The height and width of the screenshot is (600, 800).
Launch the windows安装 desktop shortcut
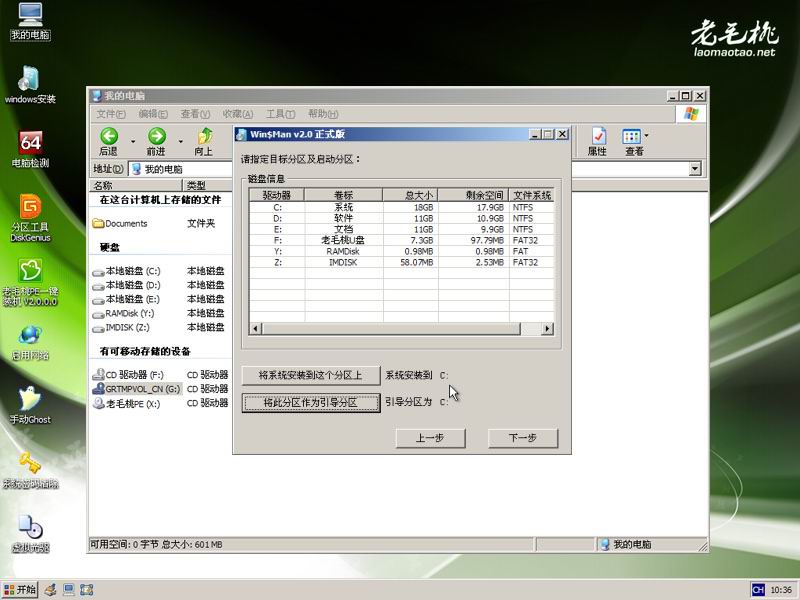click(30, 85)
